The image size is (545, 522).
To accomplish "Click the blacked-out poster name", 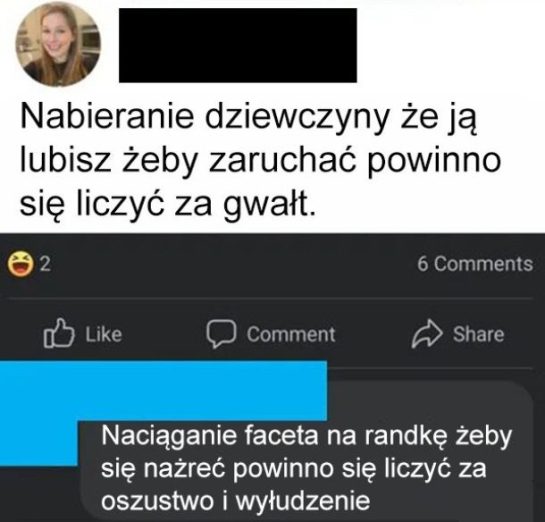I will click(x=238, y=45).
